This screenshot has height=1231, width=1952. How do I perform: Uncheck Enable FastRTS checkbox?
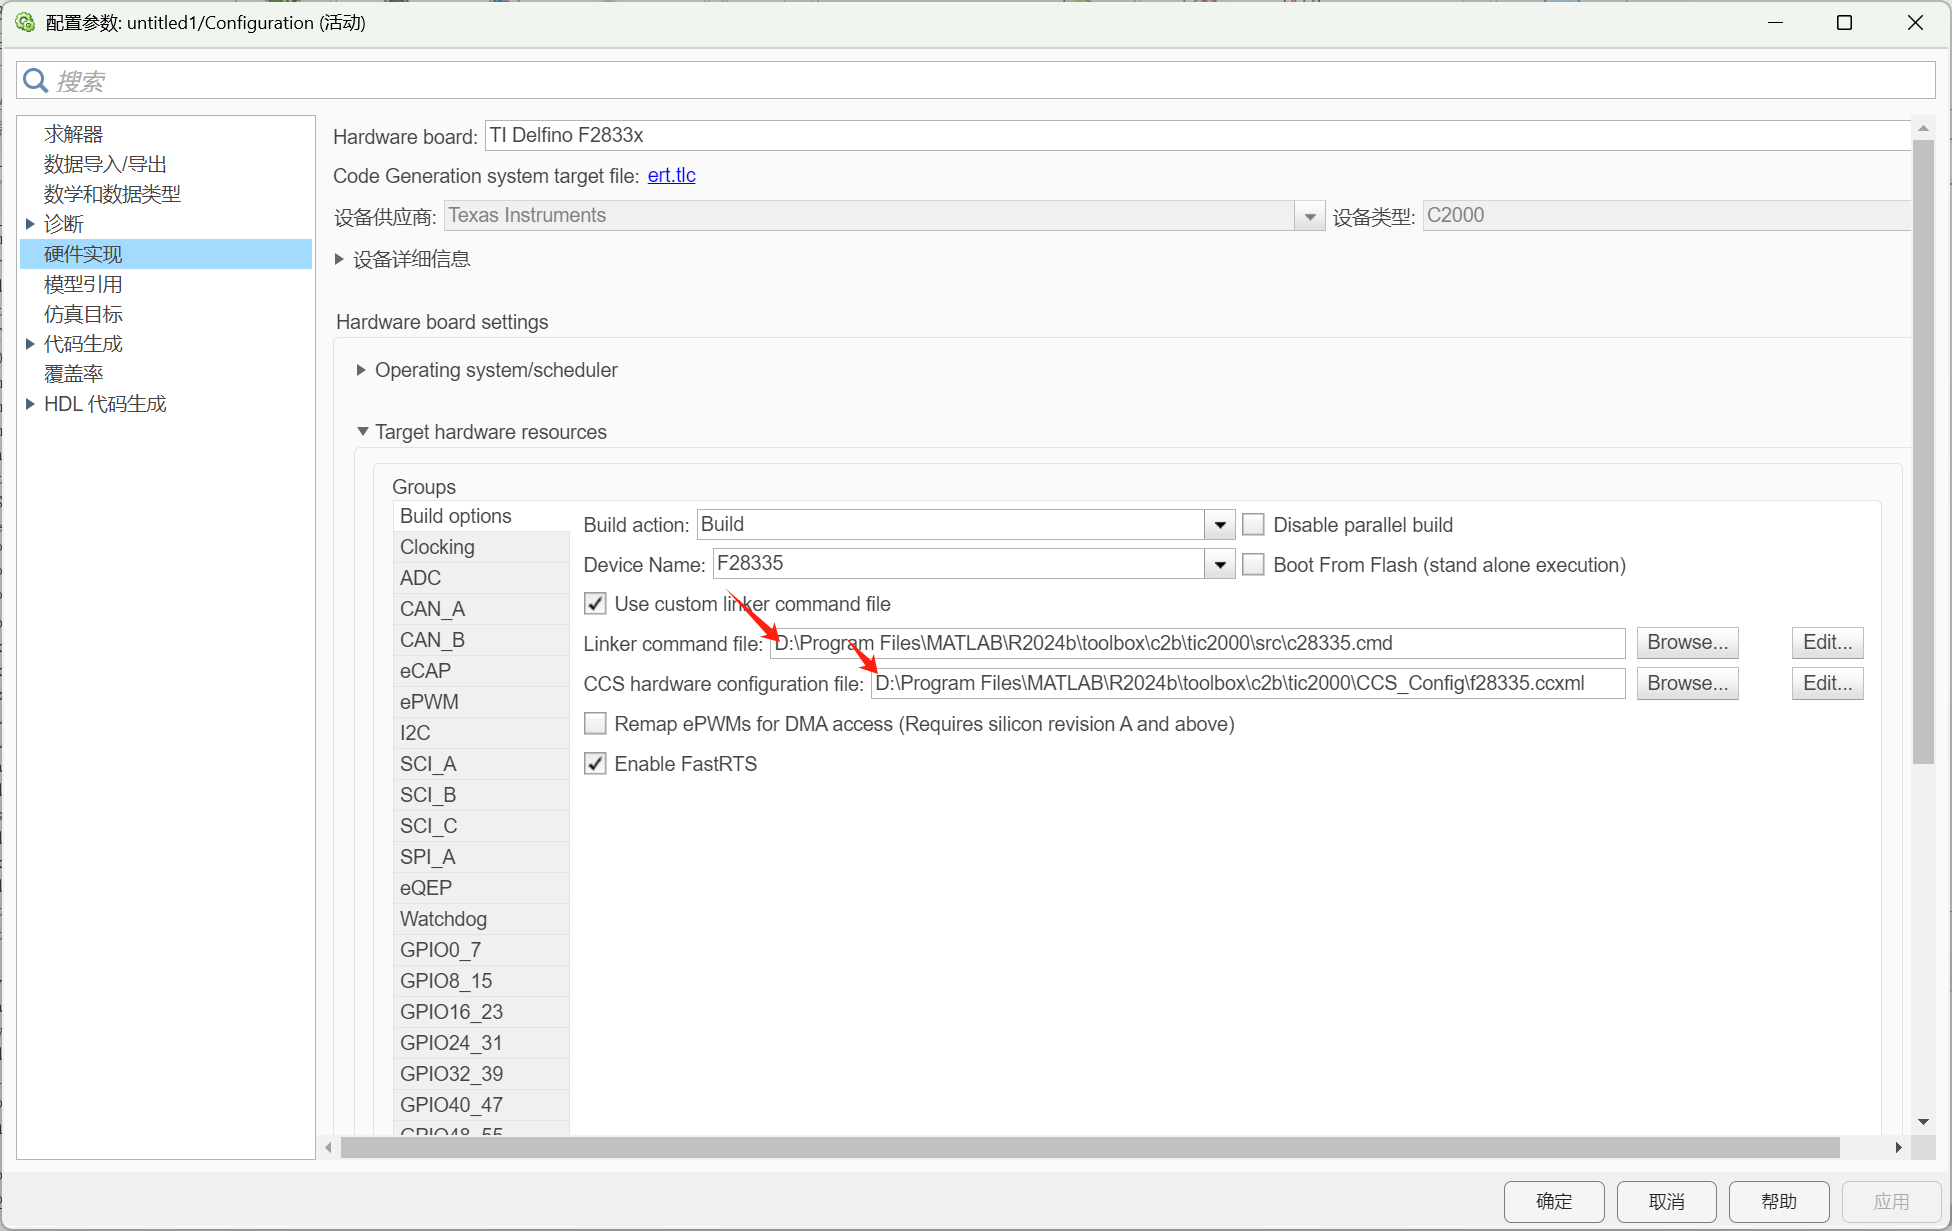pos(595,764)
